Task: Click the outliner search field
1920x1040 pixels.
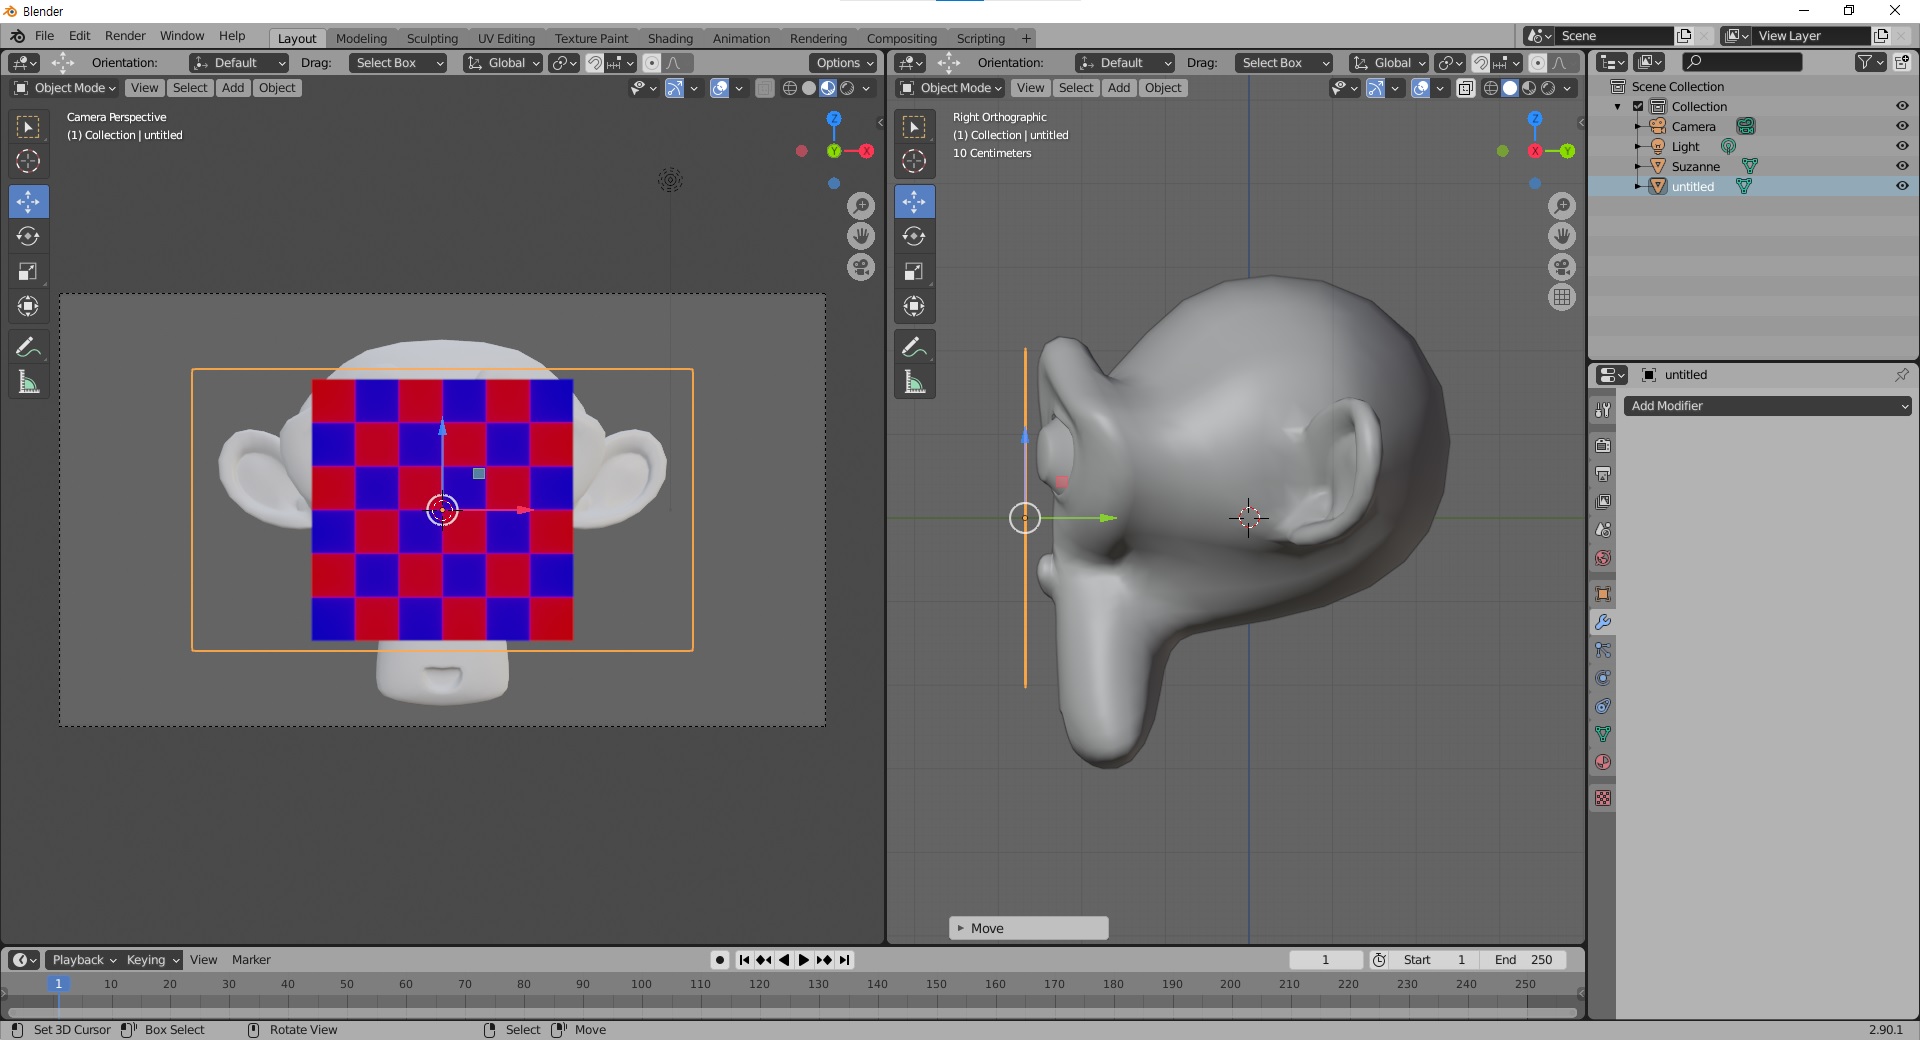Action: coord(1742,62)
